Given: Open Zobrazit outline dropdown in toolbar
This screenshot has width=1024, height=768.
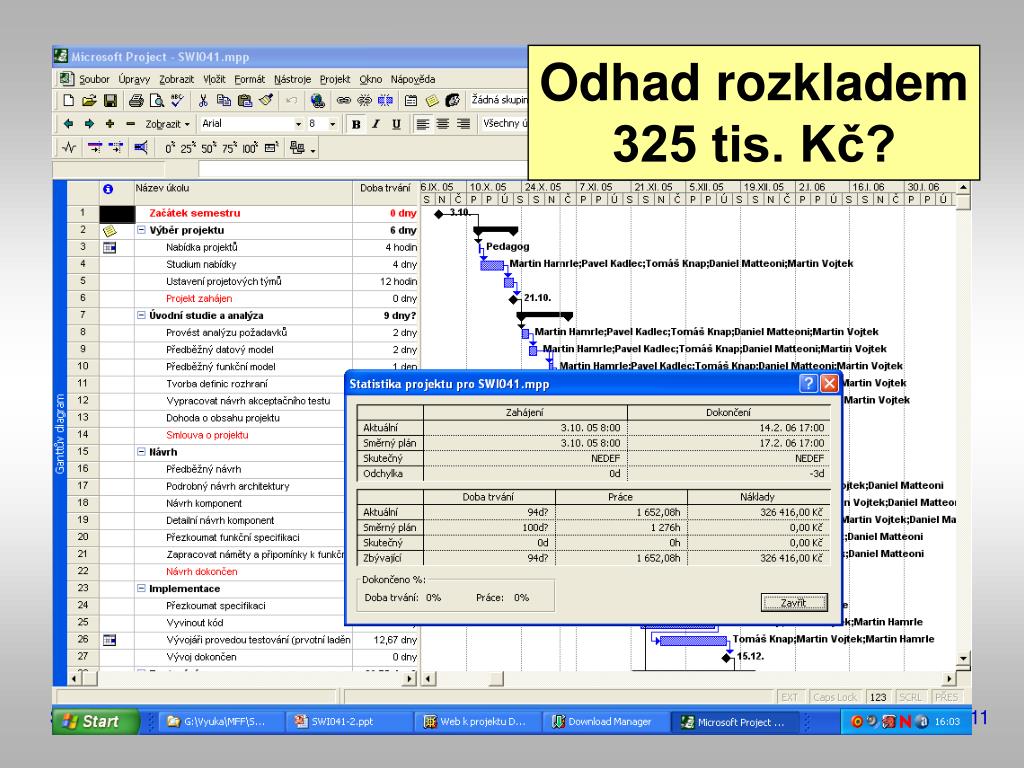Looking at the screenshot, I should click(167, 124).
